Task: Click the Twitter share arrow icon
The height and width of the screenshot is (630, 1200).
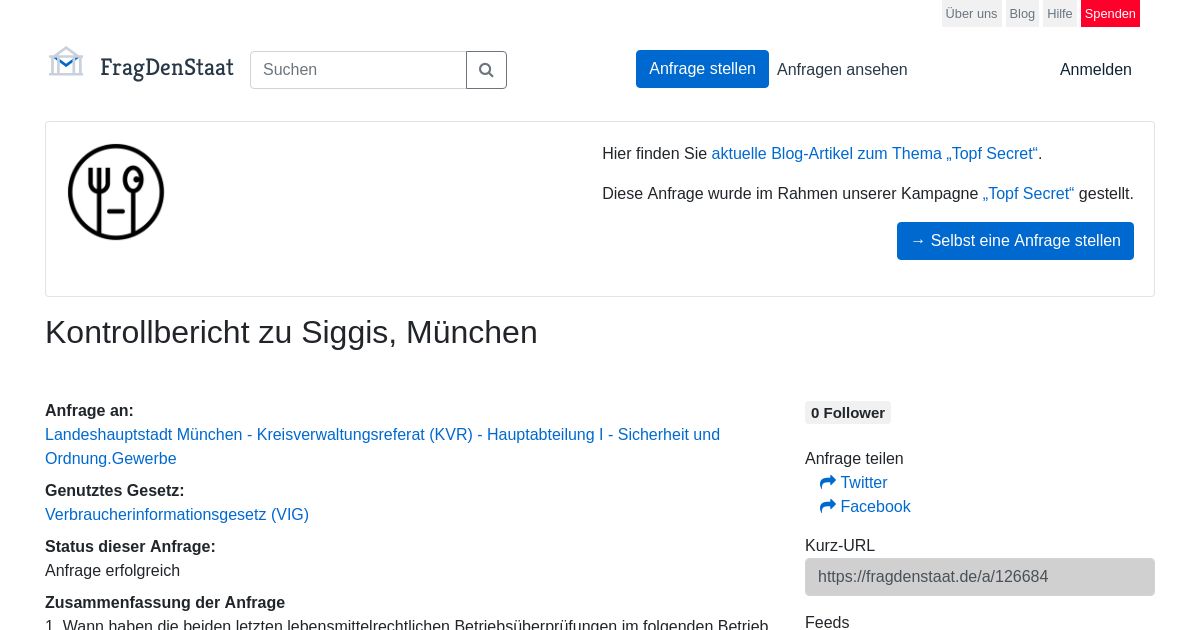Action: (x=828, y=483)
